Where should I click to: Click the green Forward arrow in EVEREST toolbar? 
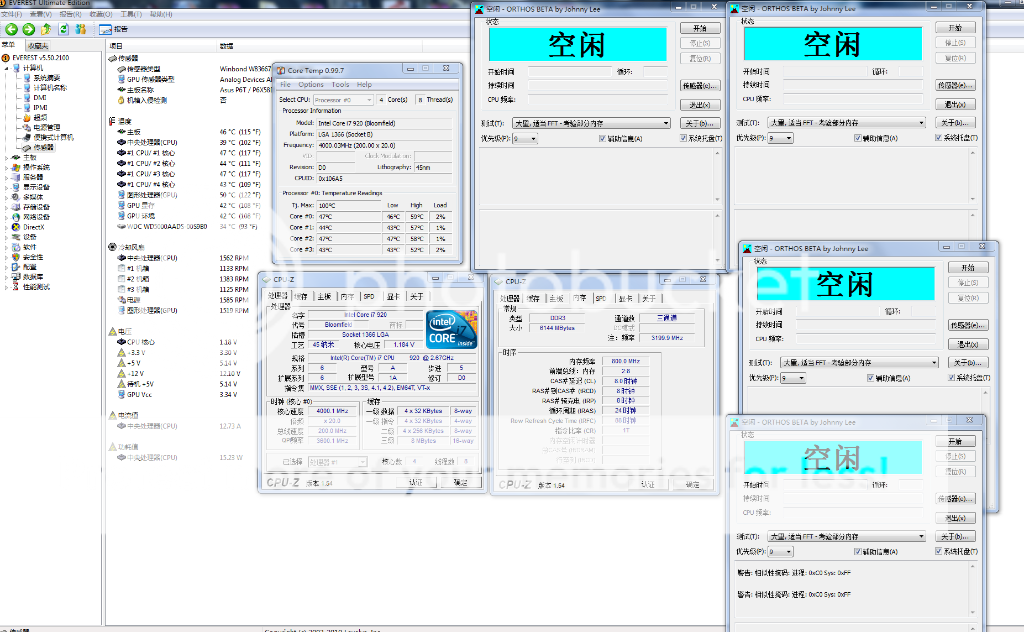coord(28,30)
